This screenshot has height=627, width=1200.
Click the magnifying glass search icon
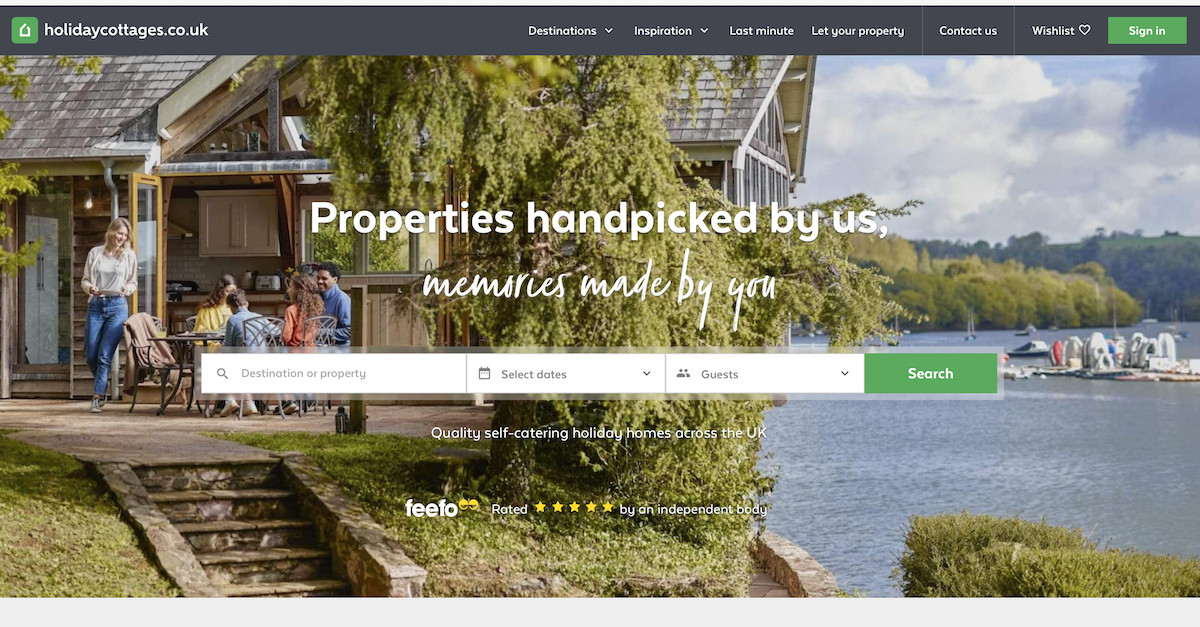222,373
